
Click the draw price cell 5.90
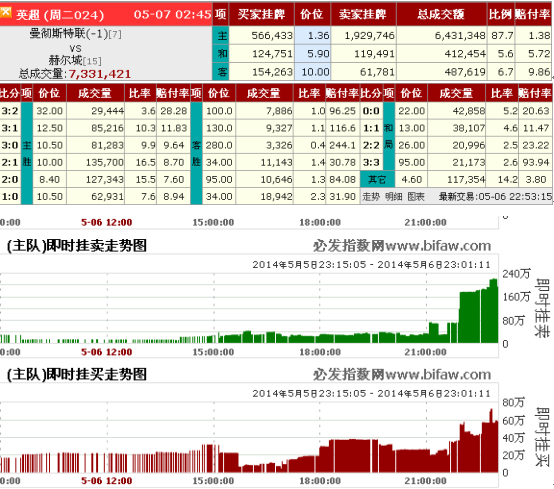point(313,54)
